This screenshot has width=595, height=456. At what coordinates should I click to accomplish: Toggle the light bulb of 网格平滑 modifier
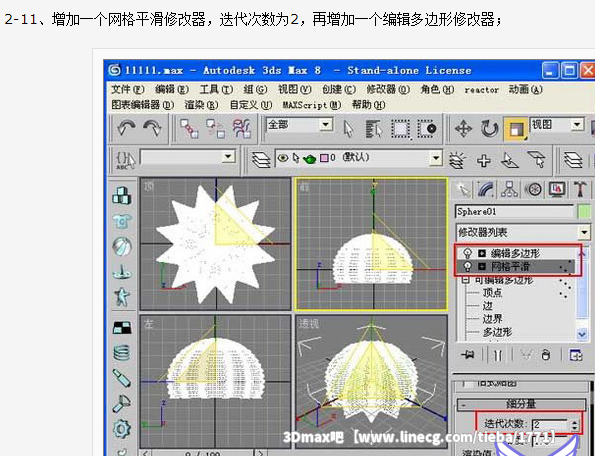click(x=468, y=266)
